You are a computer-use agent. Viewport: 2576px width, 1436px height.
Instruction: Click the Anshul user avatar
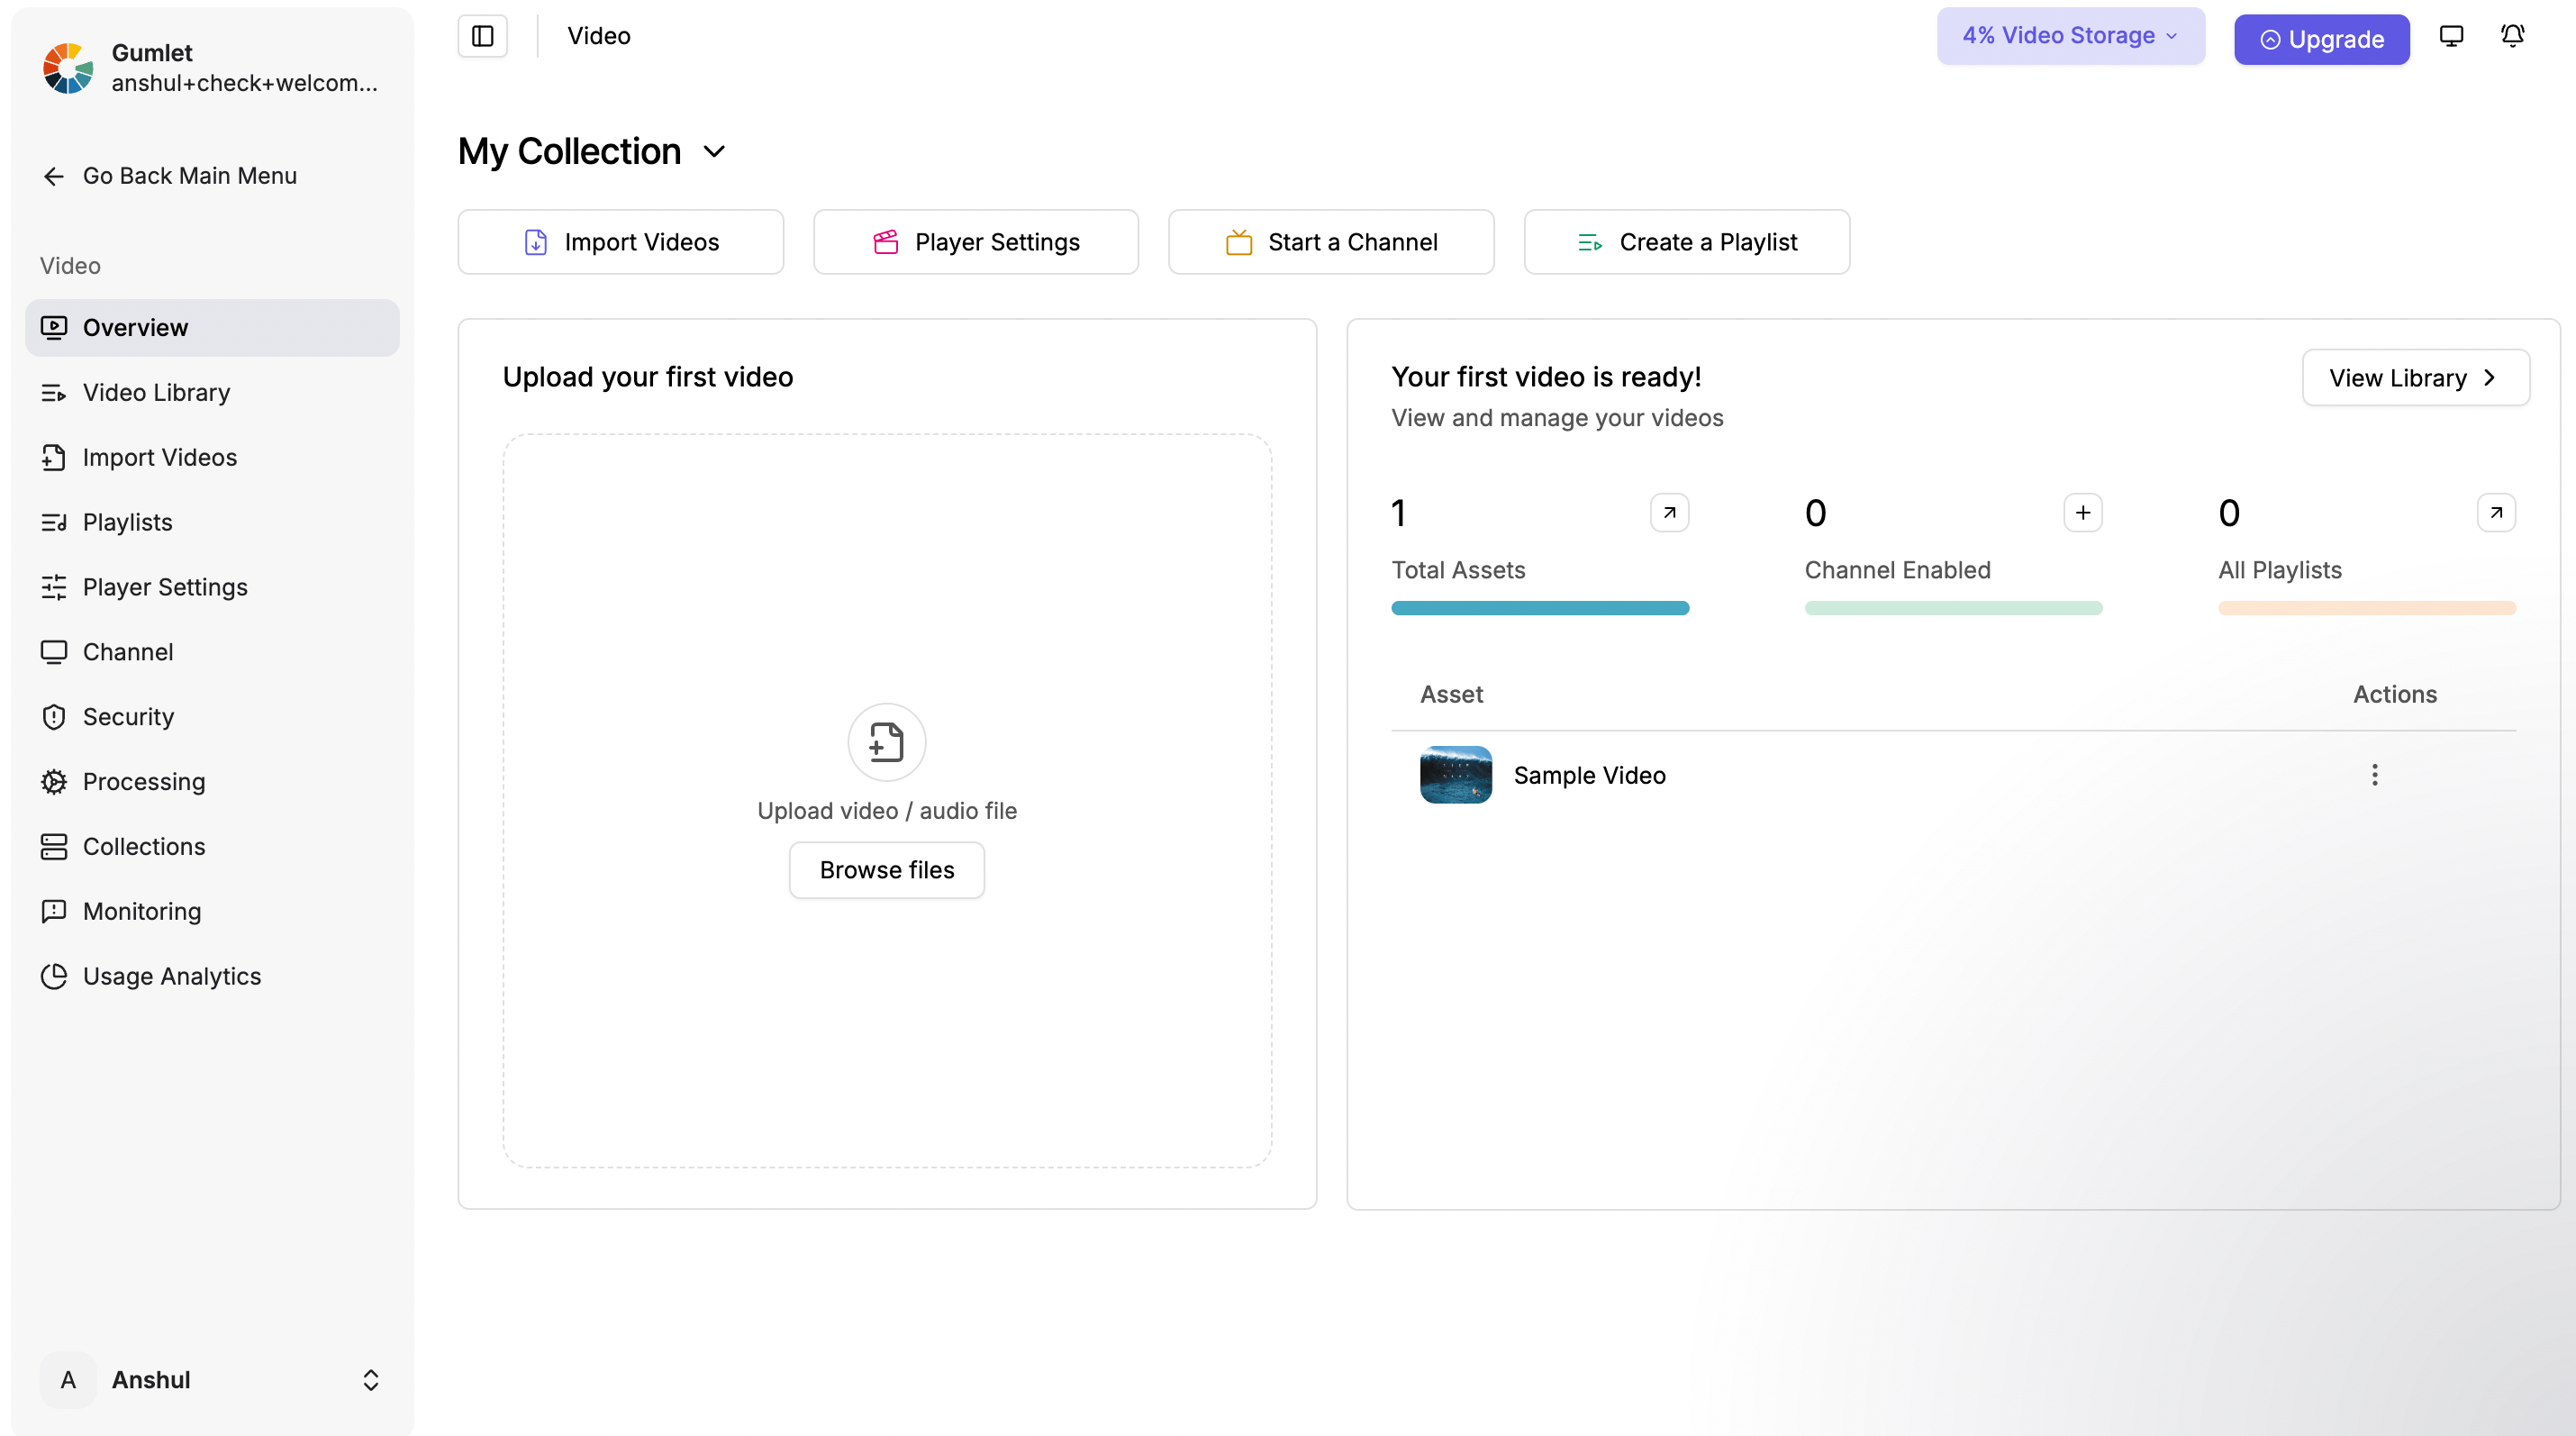[x=68, y=1380]
